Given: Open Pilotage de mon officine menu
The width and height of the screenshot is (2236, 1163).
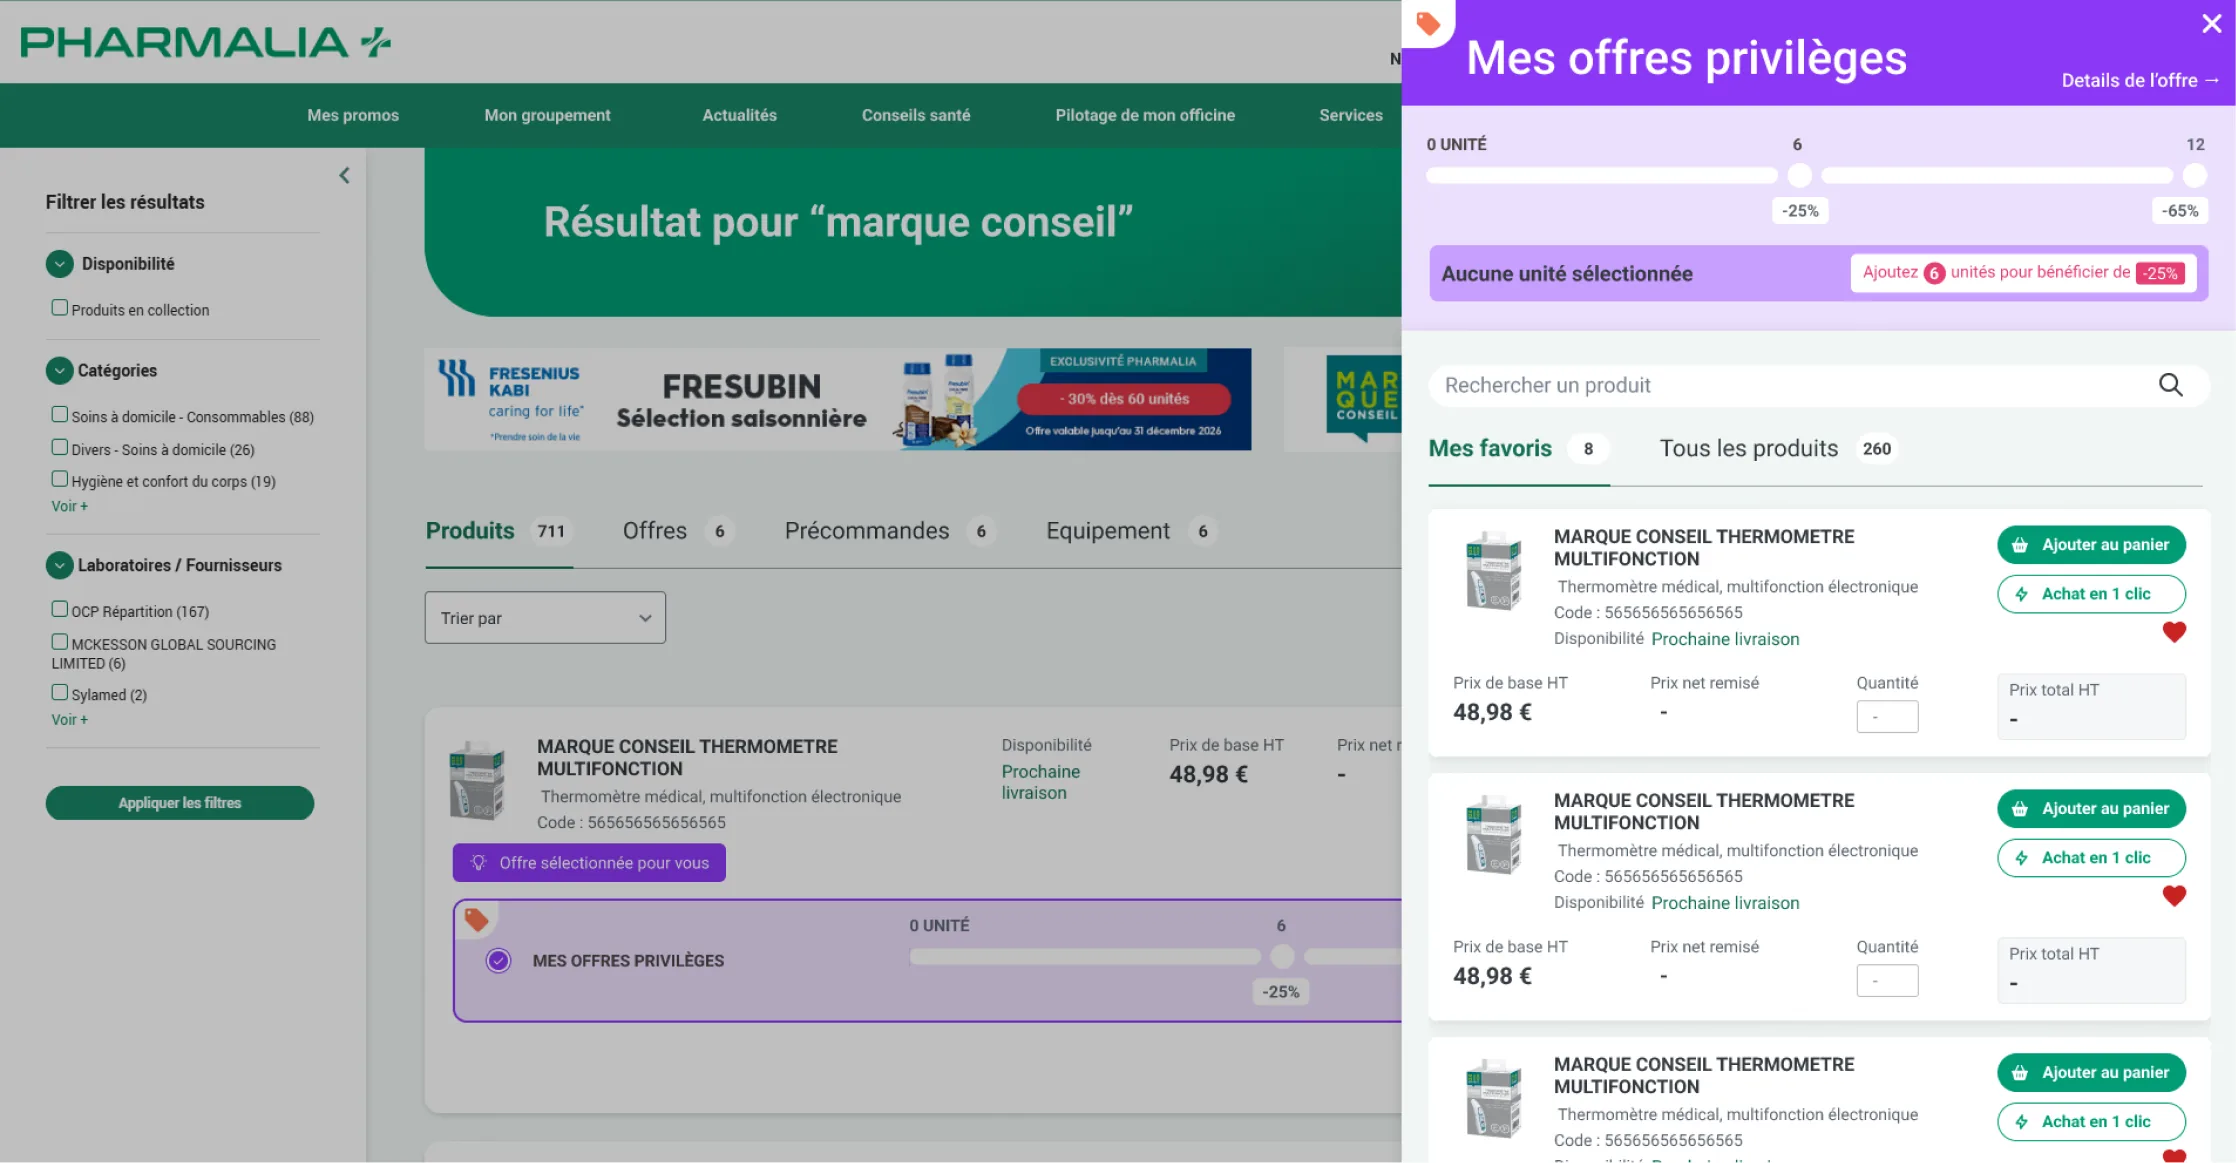Looking at the screenshot, I should [x=1145, y=115].
